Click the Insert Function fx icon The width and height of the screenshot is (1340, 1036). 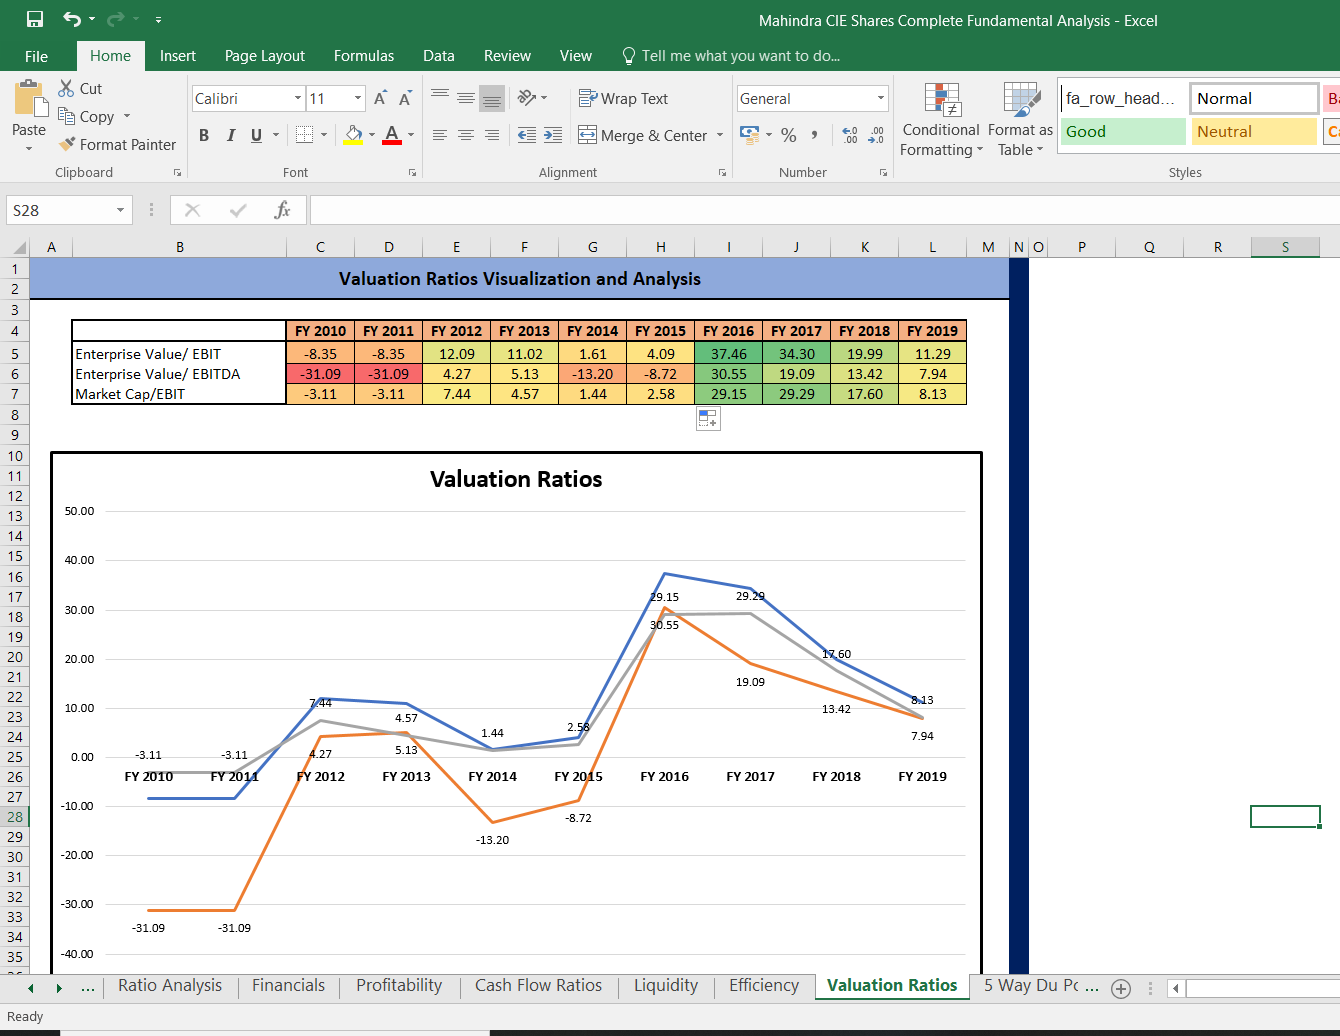283,210
